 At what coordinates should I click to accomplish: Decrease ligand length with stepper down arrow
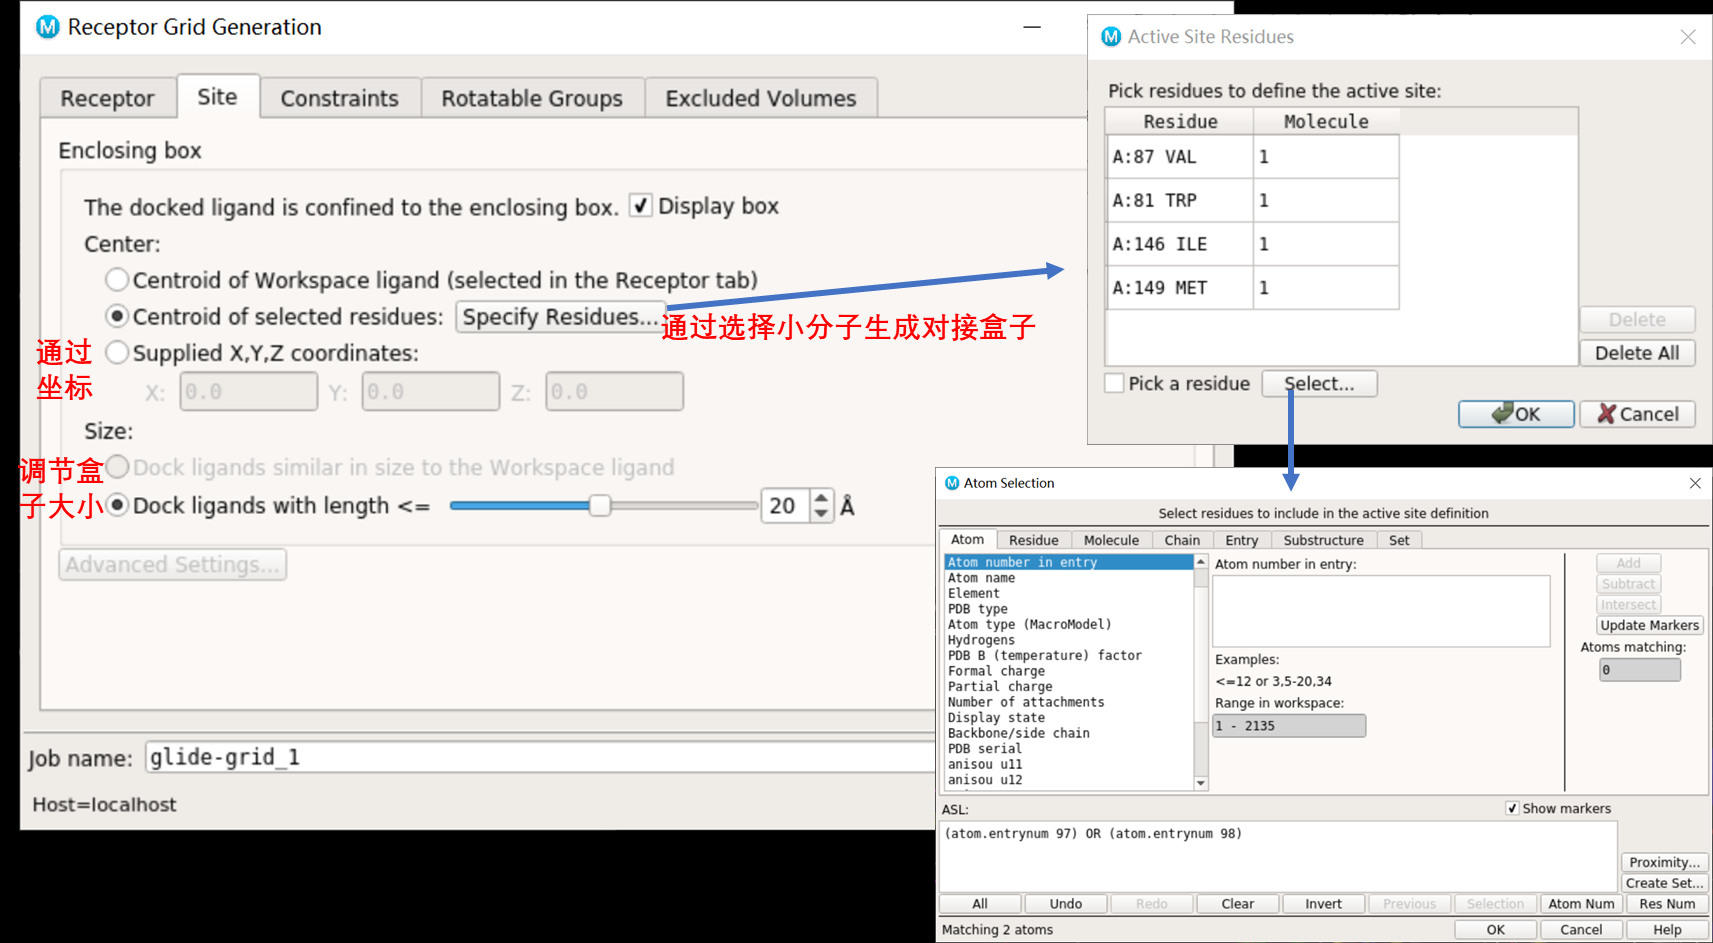click(821, 513)
